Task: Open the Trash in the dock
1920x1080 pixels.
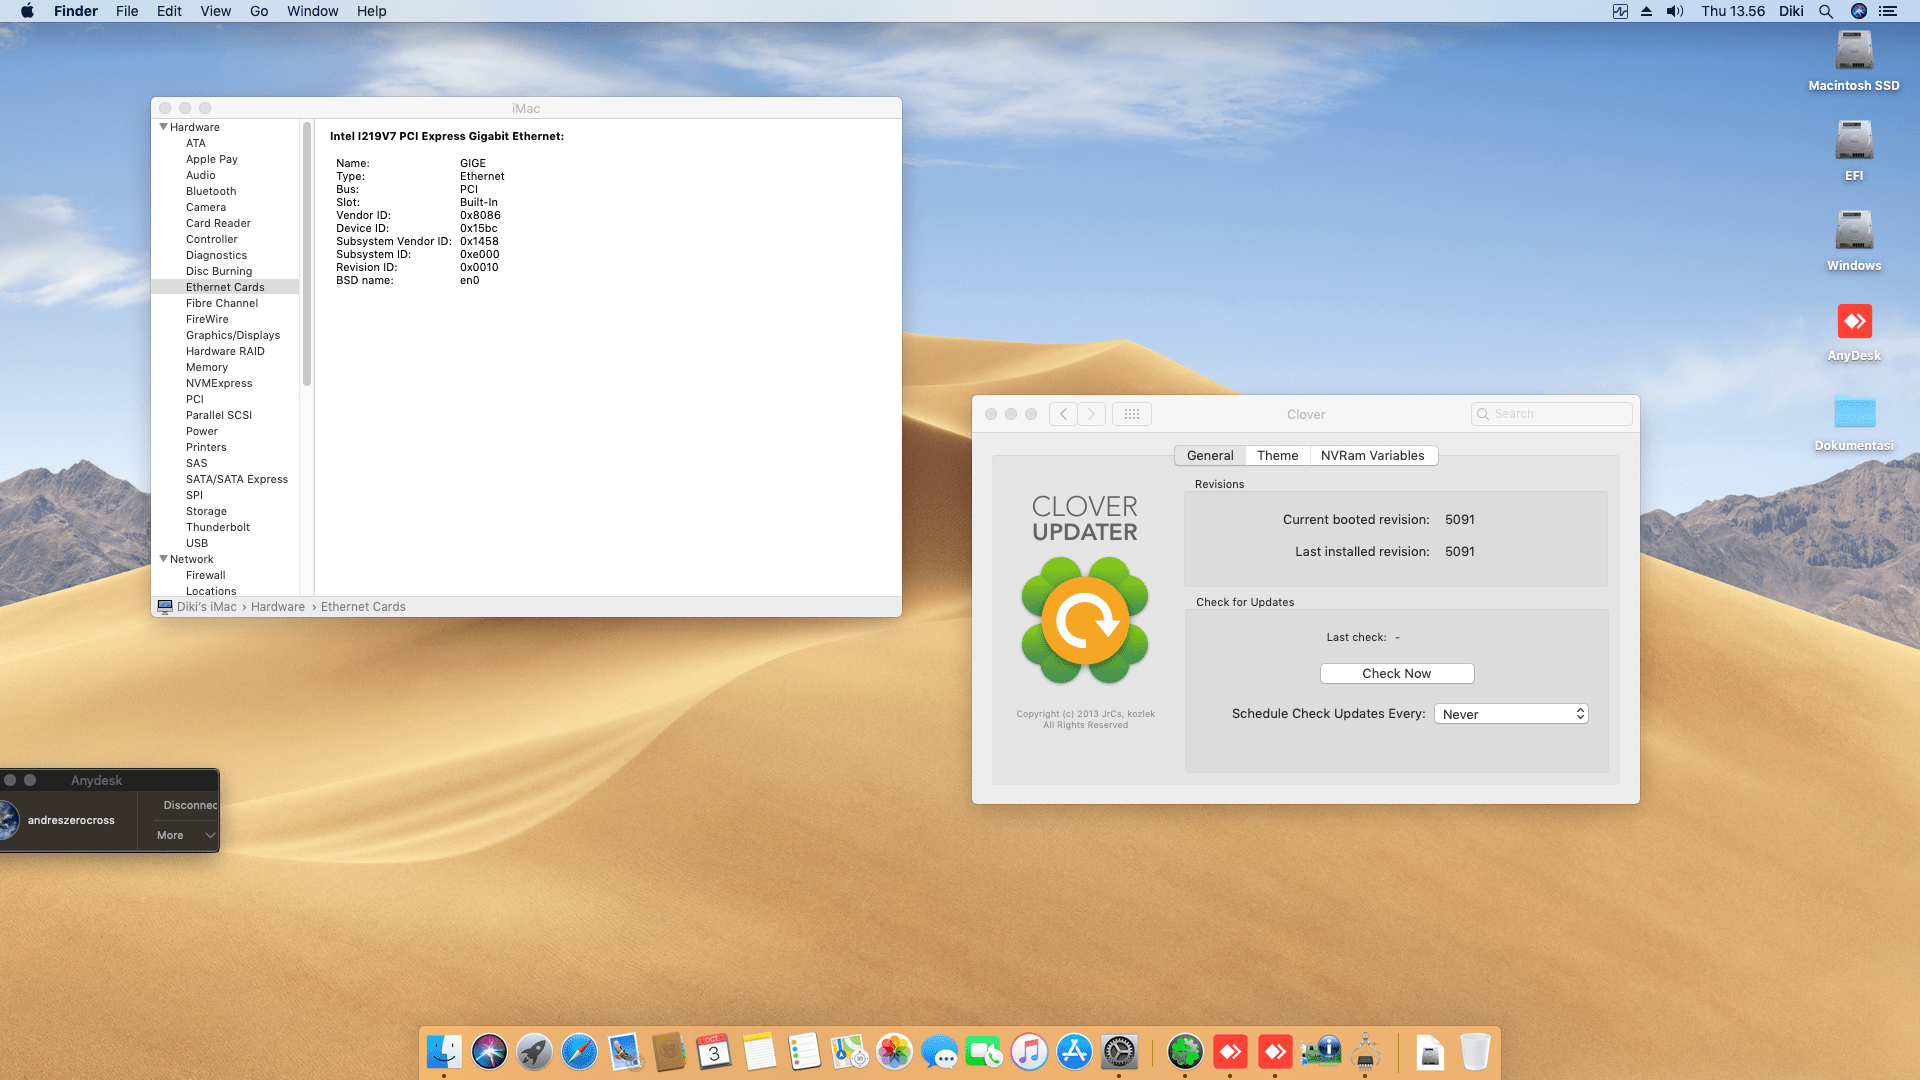Action: [1474, 1052]
